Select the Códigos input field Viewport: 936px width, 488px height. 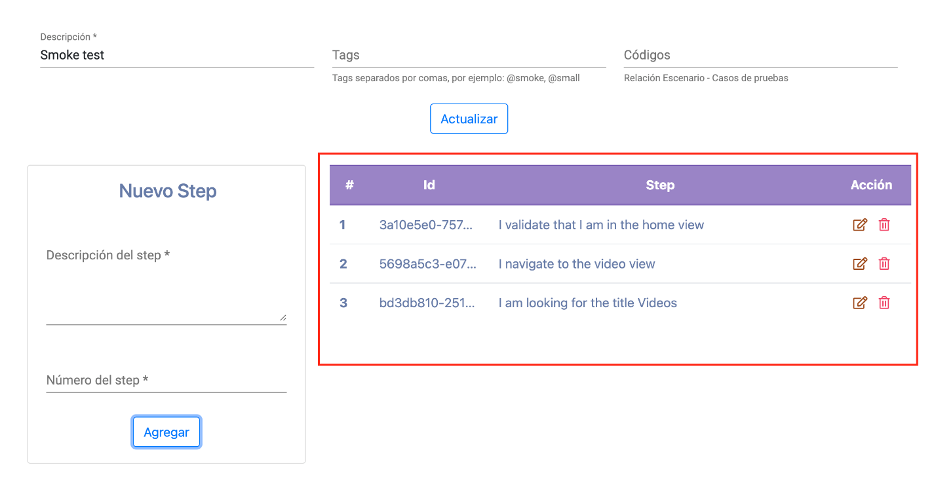(x=760, y=55)
